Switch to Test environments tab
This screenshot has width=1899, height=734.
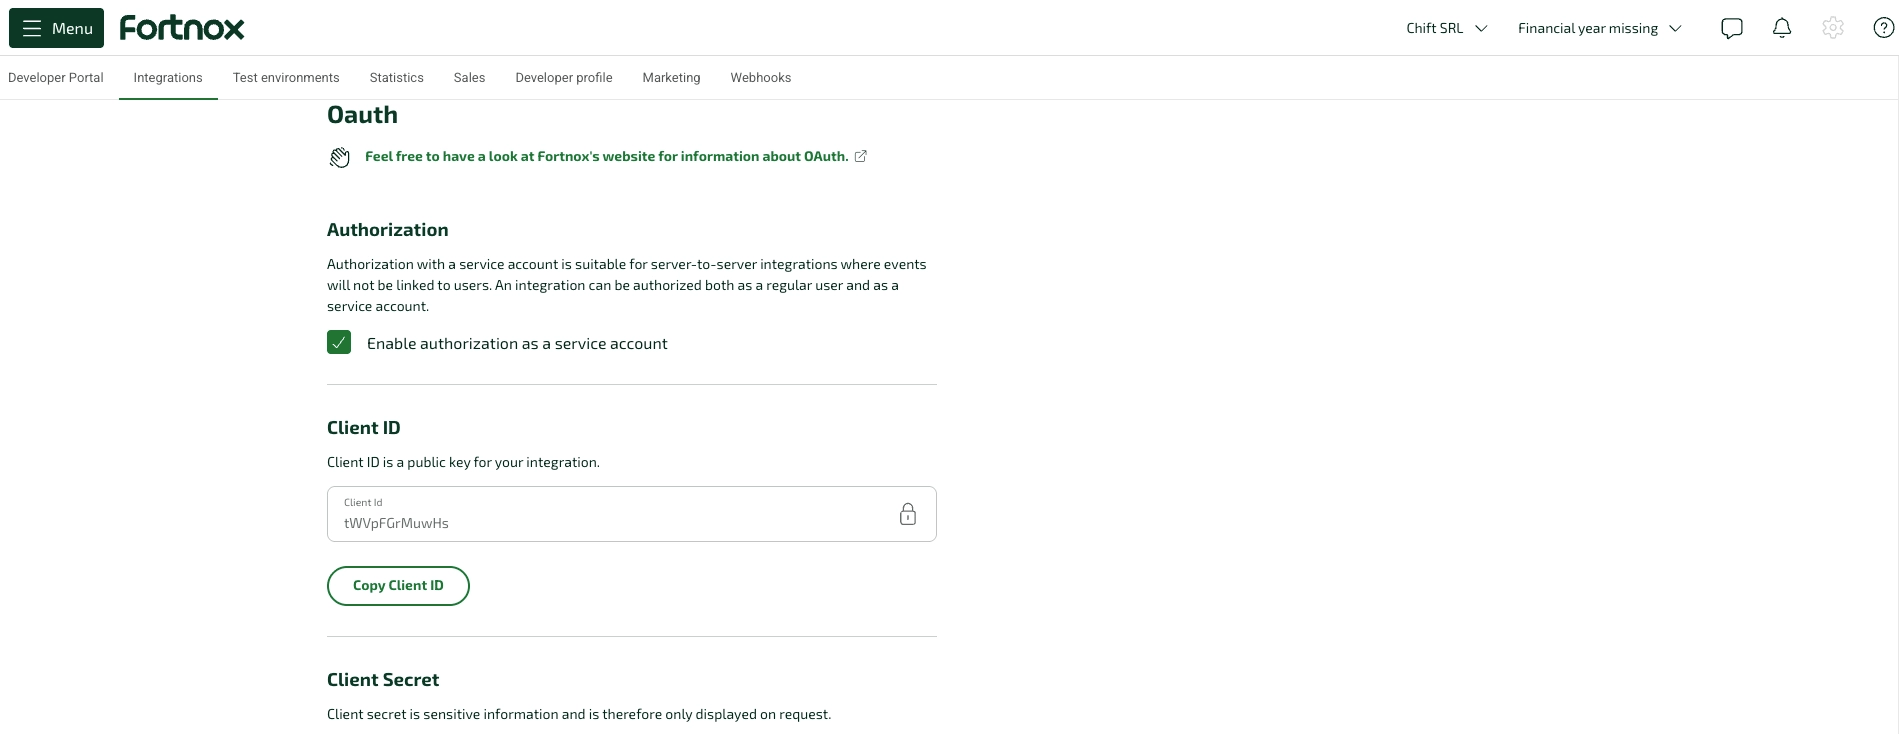[x=286, y=77]
